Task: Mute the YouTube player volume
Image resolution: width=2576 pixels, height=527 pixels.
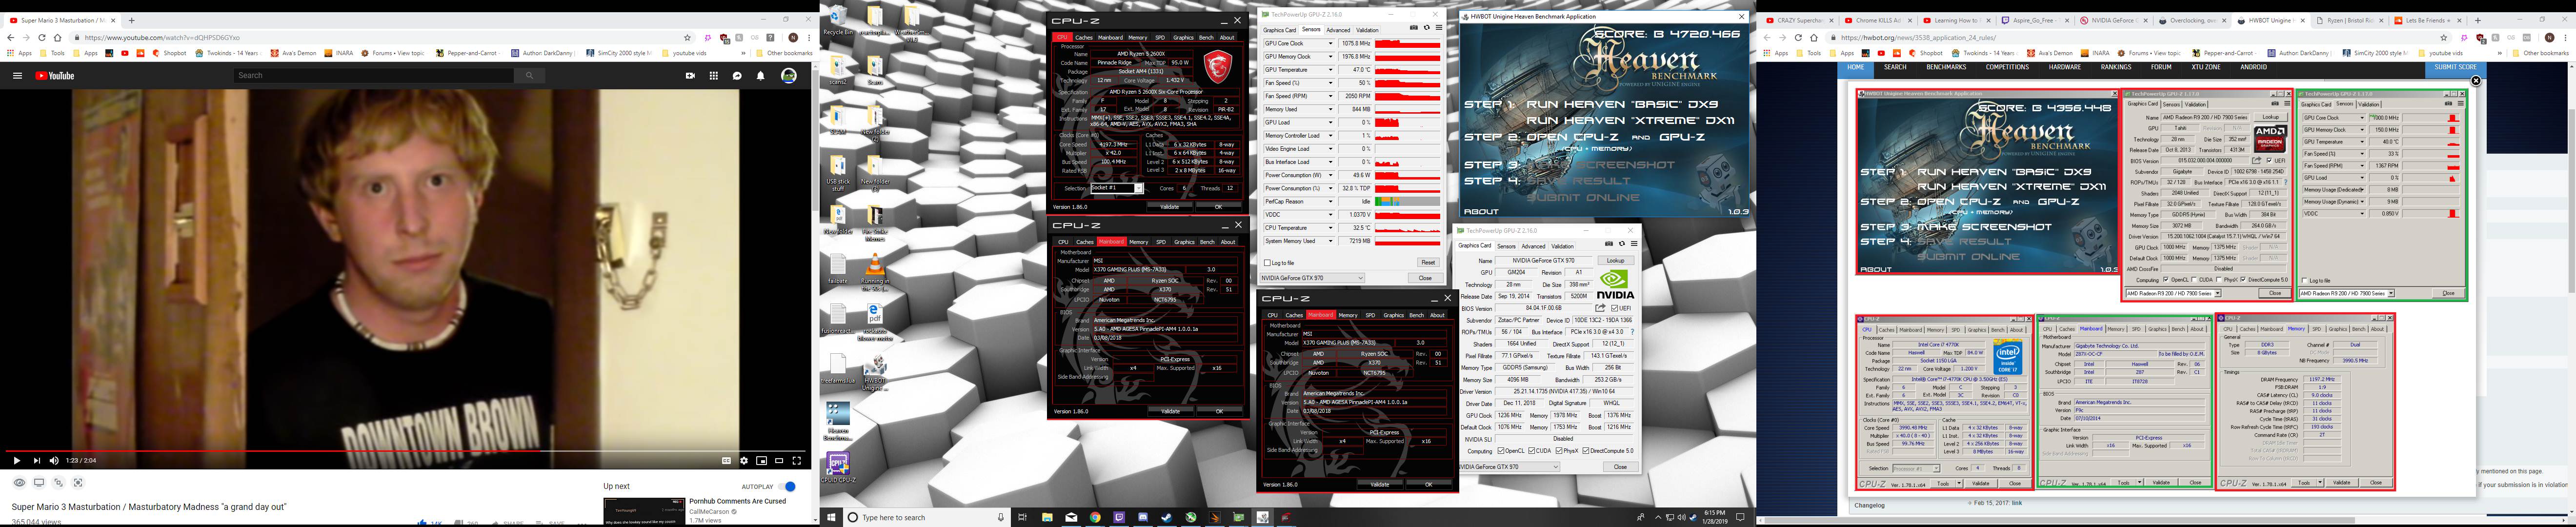Action: pyautogui.click(x=54, y=460)
